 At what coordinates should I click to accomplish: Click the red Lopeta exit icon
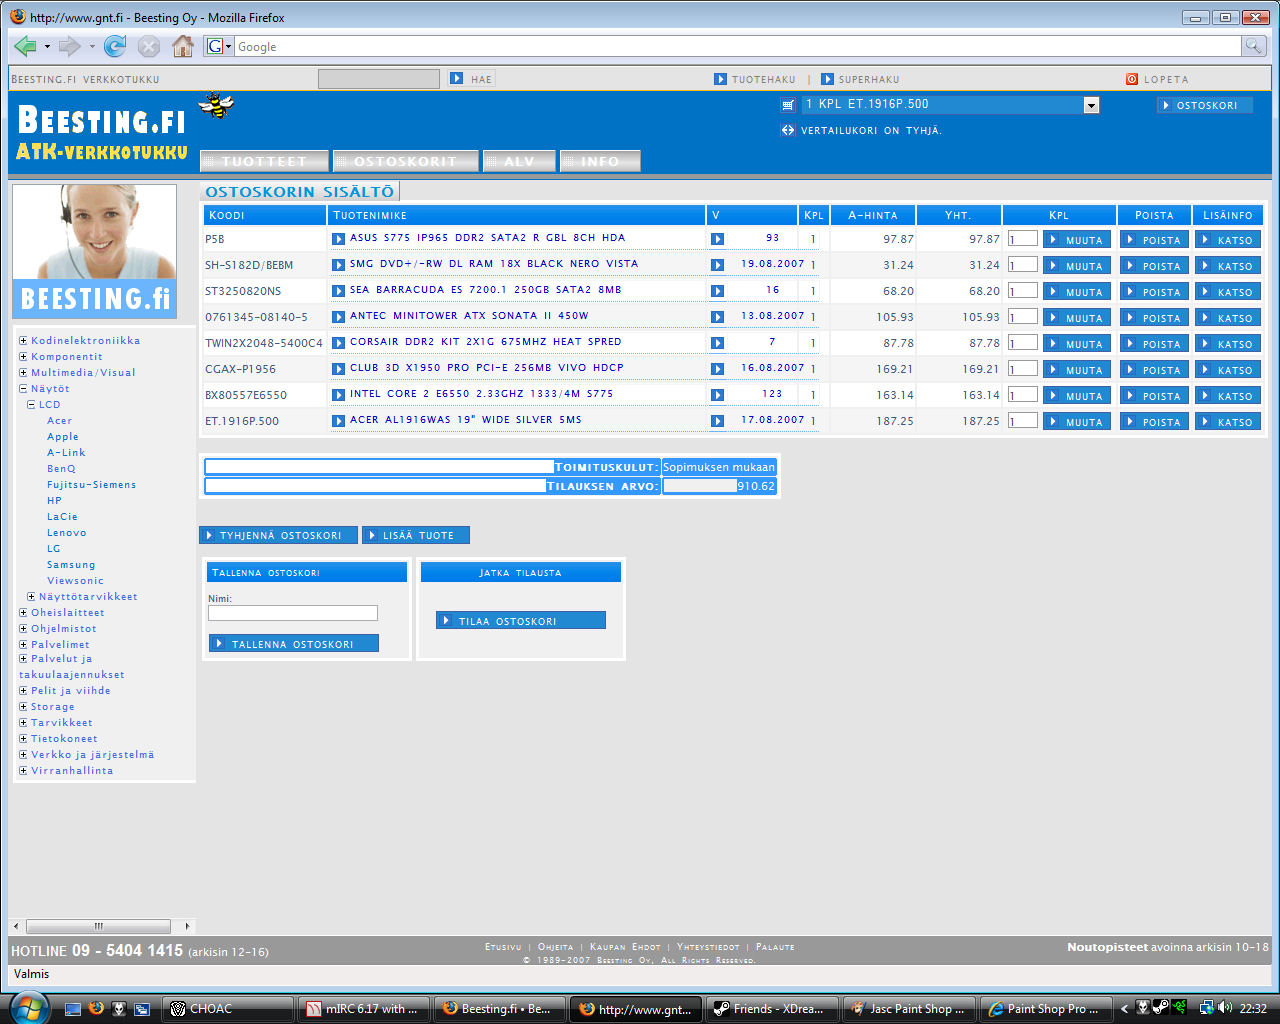click(x=1132, y=79)
